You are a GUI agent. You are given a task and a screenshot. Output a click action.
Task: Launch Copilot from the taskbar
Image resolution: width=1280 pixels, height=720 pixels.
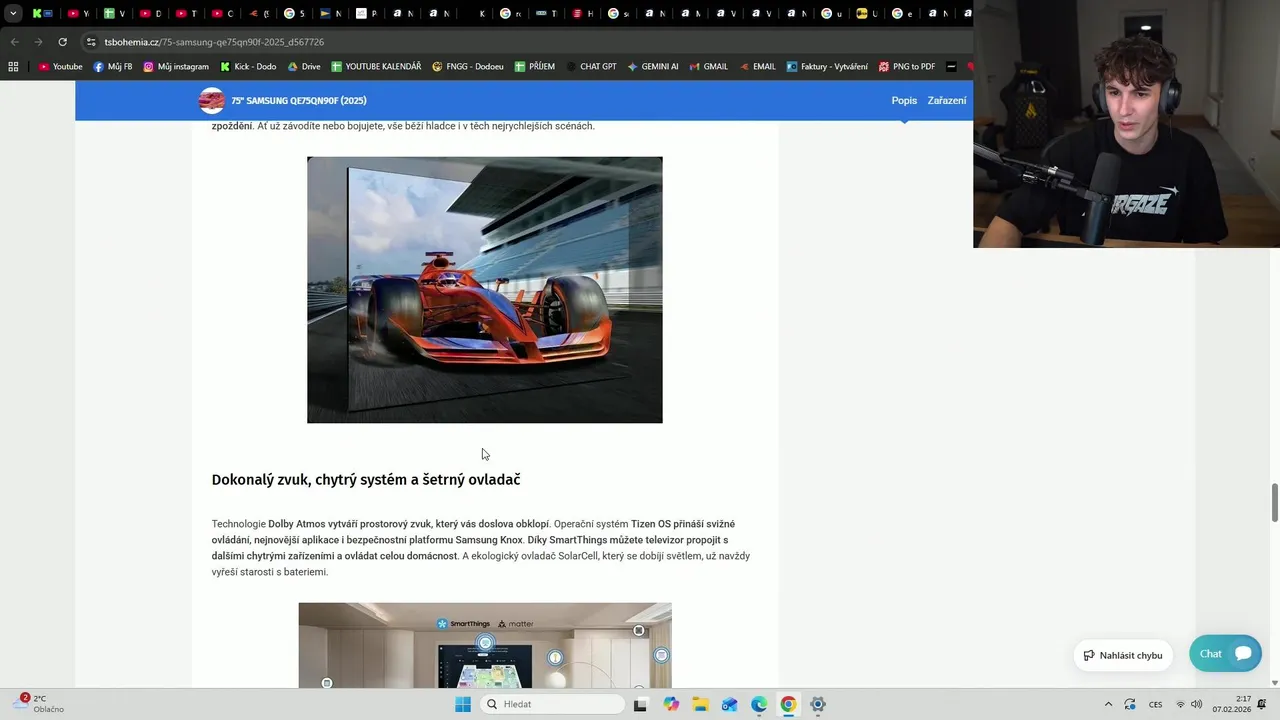[x=671, y=704]
